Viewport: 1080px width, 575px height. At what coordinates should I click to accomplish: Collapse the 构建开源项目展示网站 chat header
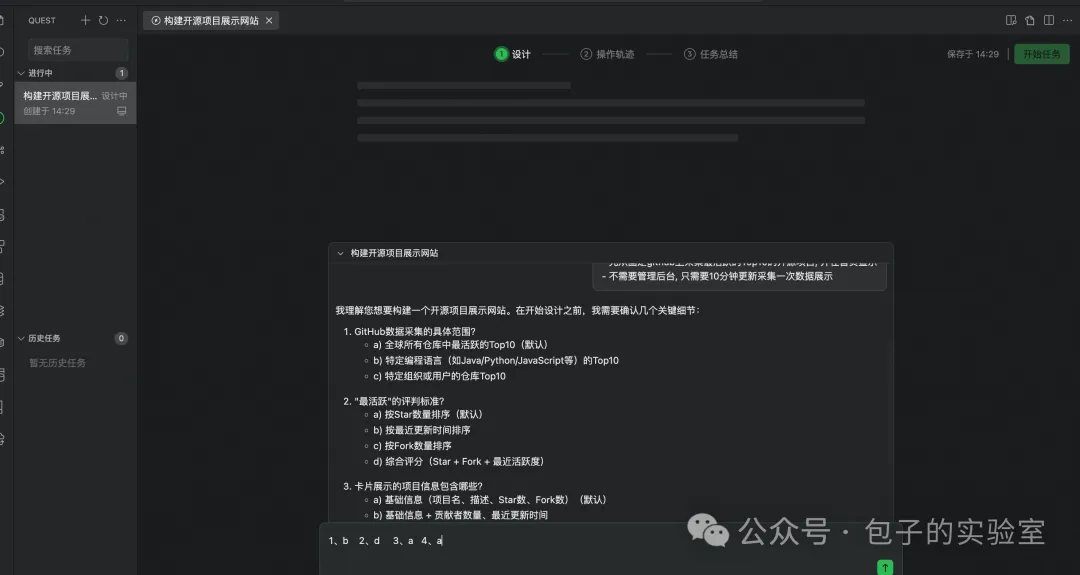pos(340,253)
